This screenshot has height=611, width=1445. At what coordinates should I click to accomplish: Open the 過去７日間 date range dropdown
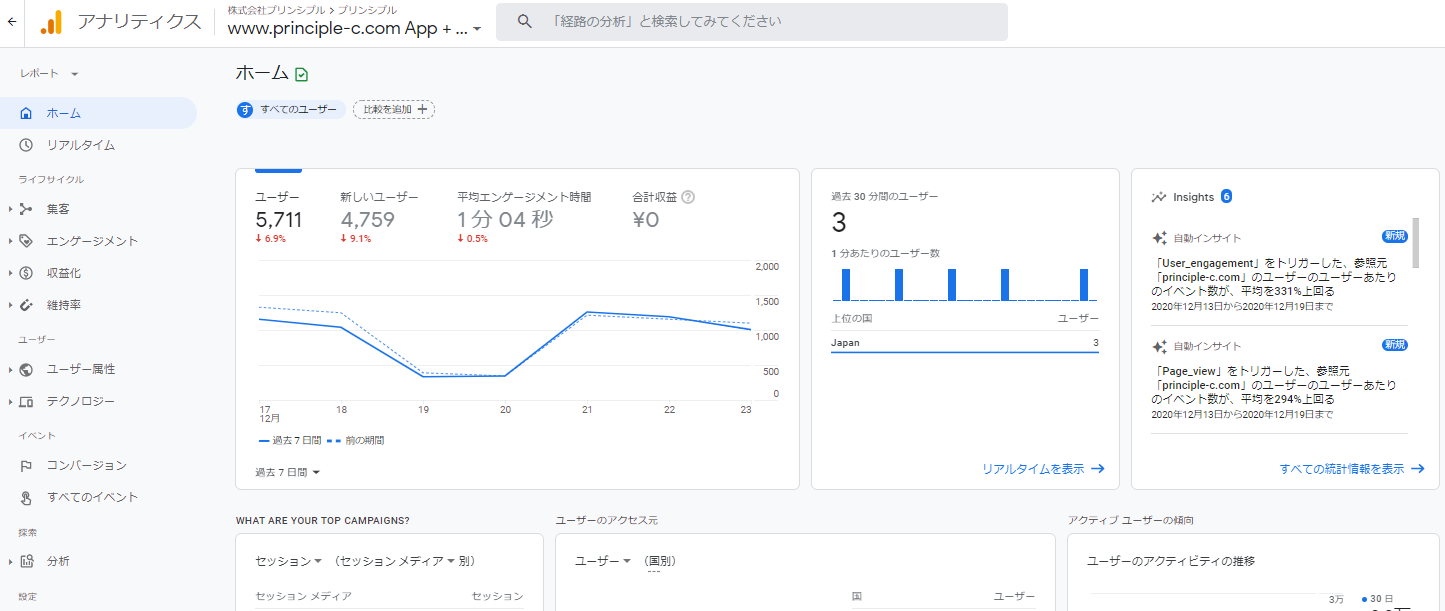[x=288, y=472]
